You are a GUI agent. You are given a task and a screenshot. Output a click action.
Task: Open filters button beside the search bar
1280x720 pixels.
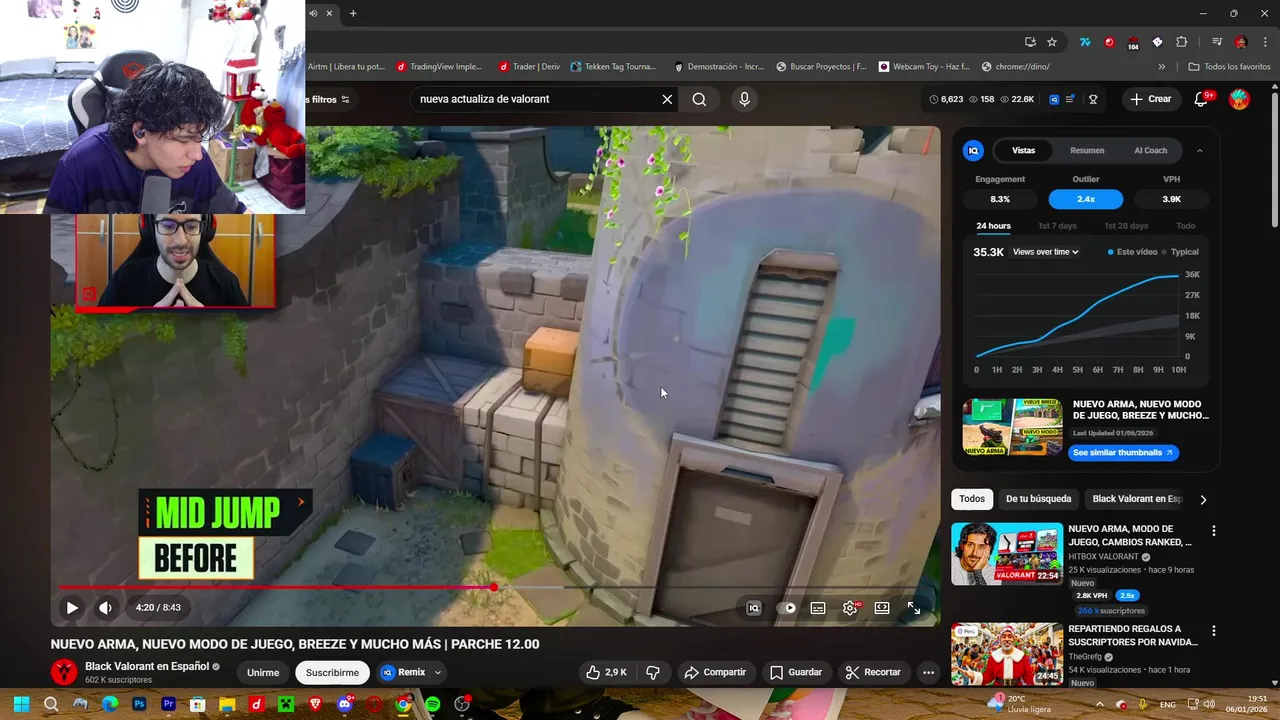[329, 99]
